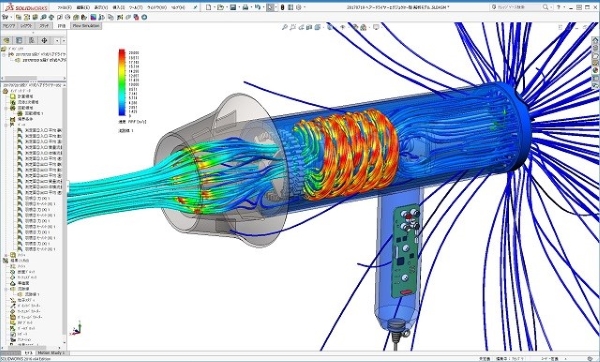Click the move crosshair panel tab icon
The width and height of the screenshot is (600, 362).
[44, 40]
